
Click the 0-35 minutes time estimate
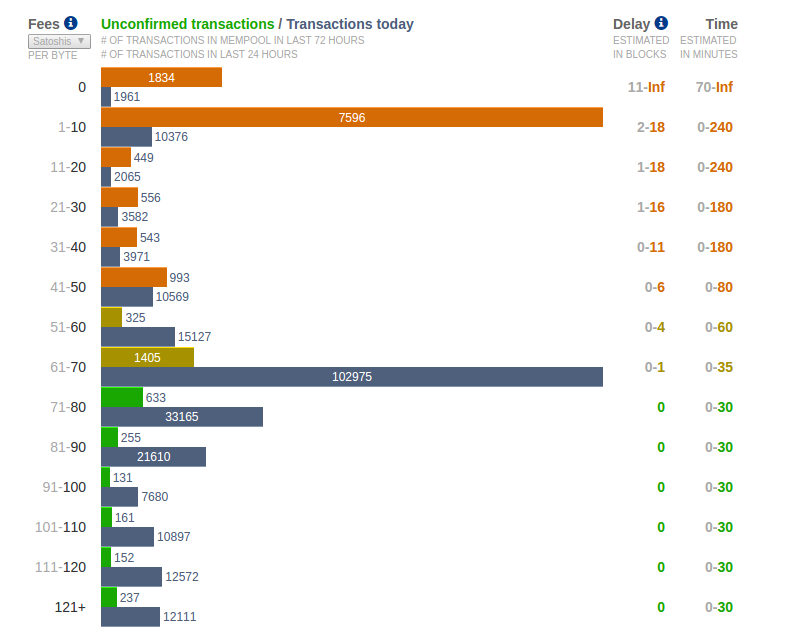coord(719,367)
